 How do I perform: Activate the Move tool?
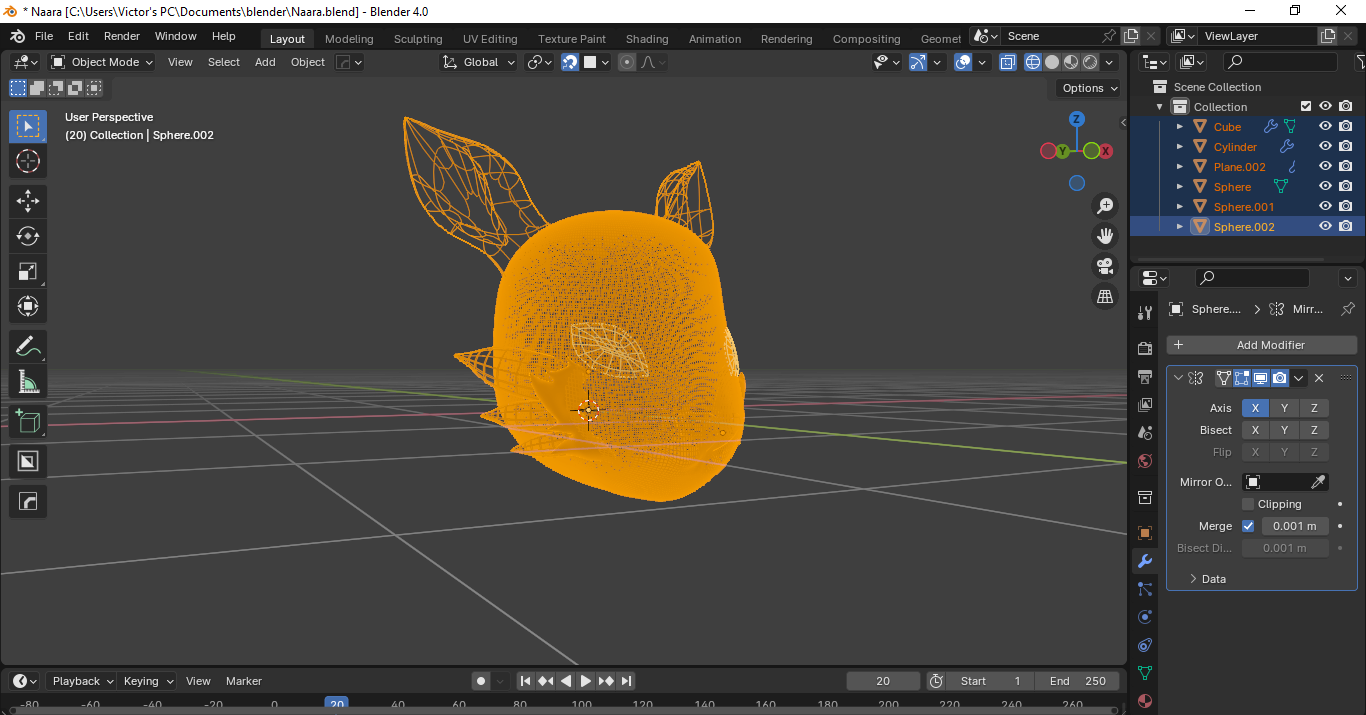click(28, 200)
